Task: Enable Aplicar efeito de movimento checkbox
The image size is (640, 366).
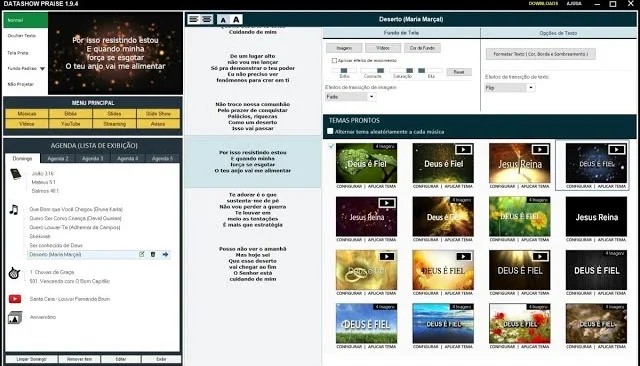Action: [334, 60]
